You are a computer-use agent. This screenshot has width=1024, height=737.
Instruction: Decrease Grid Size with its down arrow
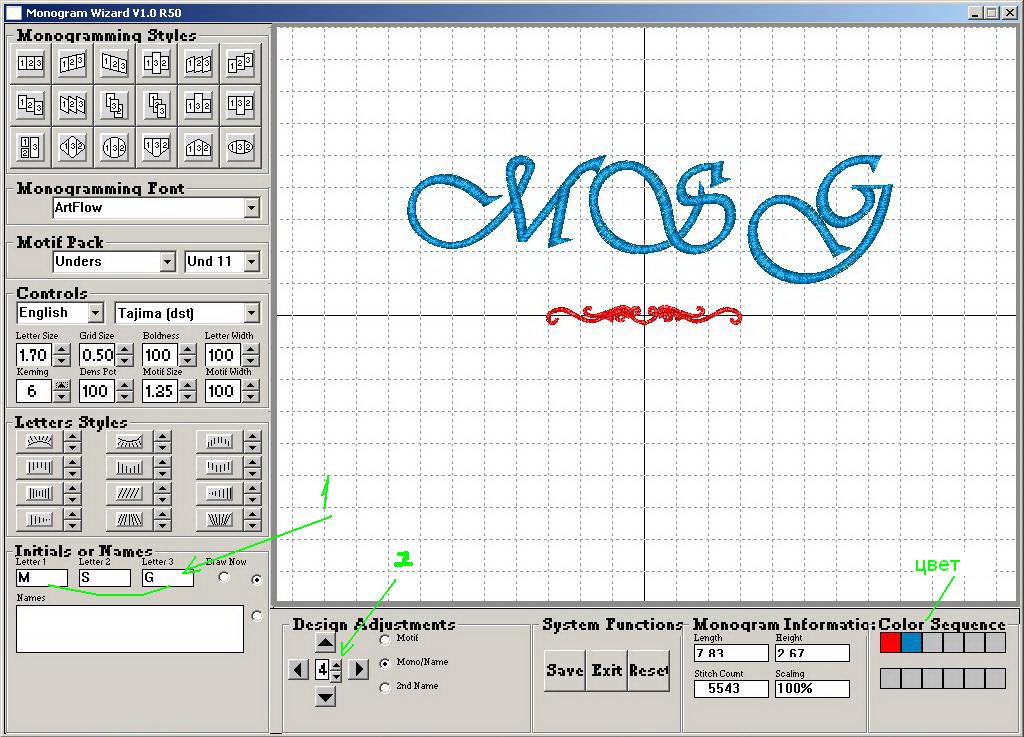[x=125, y=361]
